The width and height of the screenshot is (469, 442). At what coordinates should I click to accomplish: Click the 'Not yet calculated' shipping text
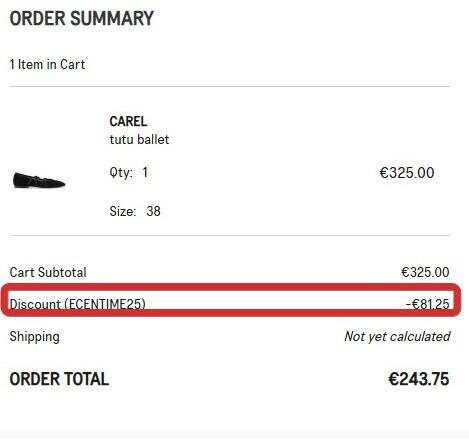coord(397,336)
